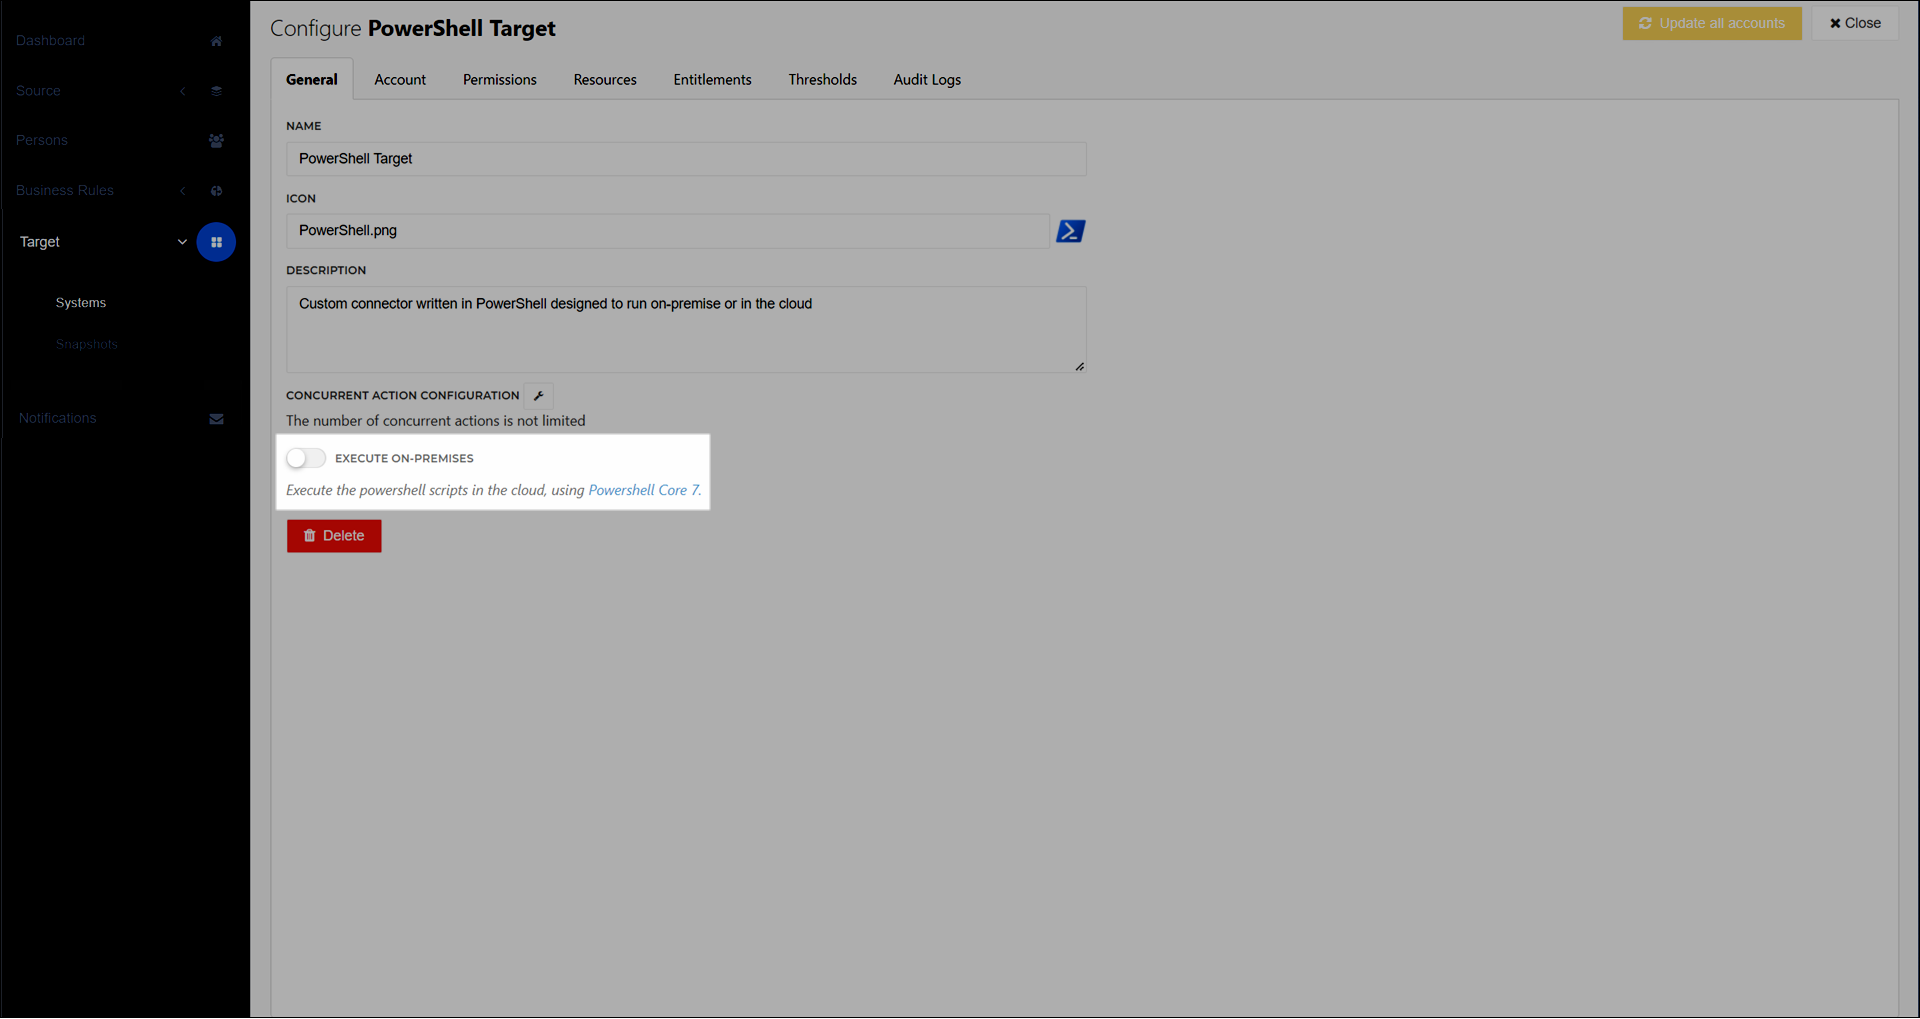This screenshot has height=1019, width=1920.
Task: Switch to the General tab
Action: pos(312,80)
